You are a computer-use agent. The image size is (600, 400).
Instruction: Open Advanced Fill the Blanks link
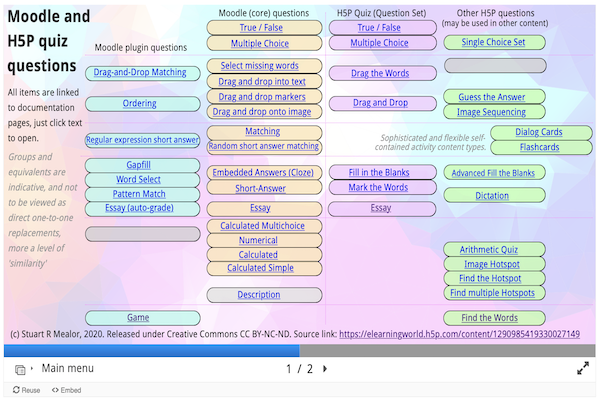(x=493, y=173)
